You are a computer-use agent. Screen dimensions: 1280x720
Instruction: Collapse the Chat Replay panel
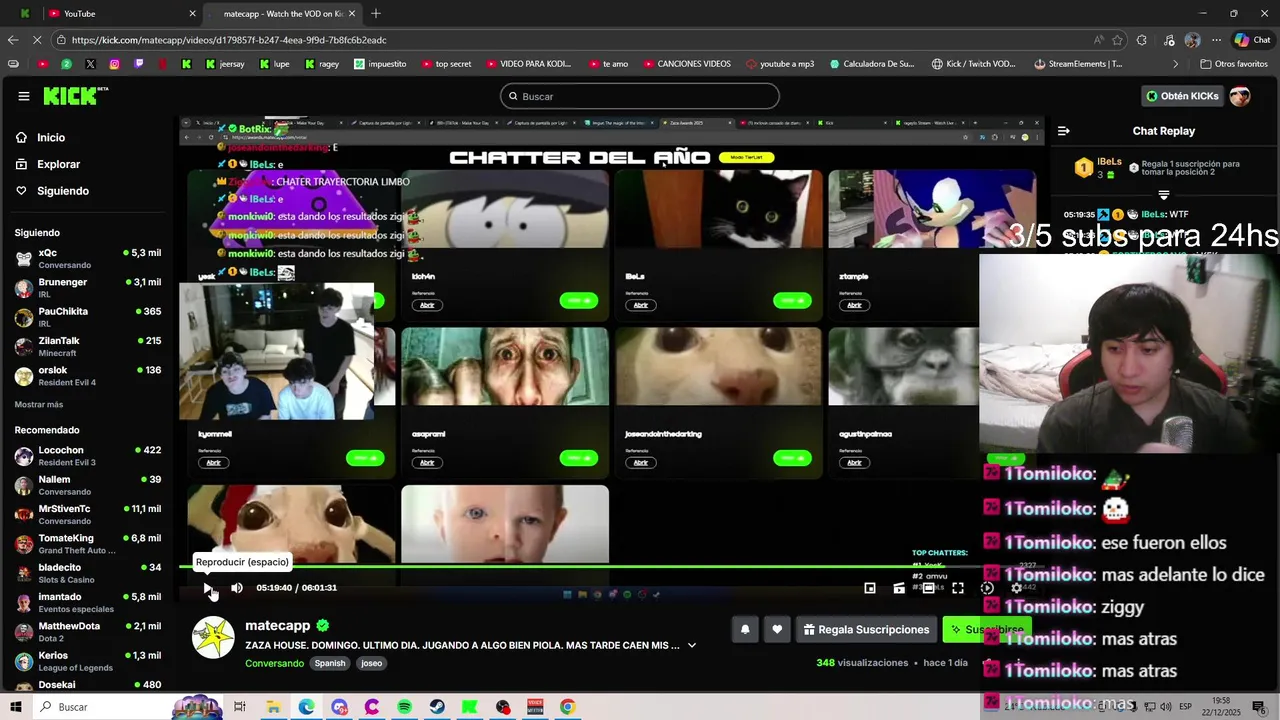pyautogui.click(x=1063, y=131)
